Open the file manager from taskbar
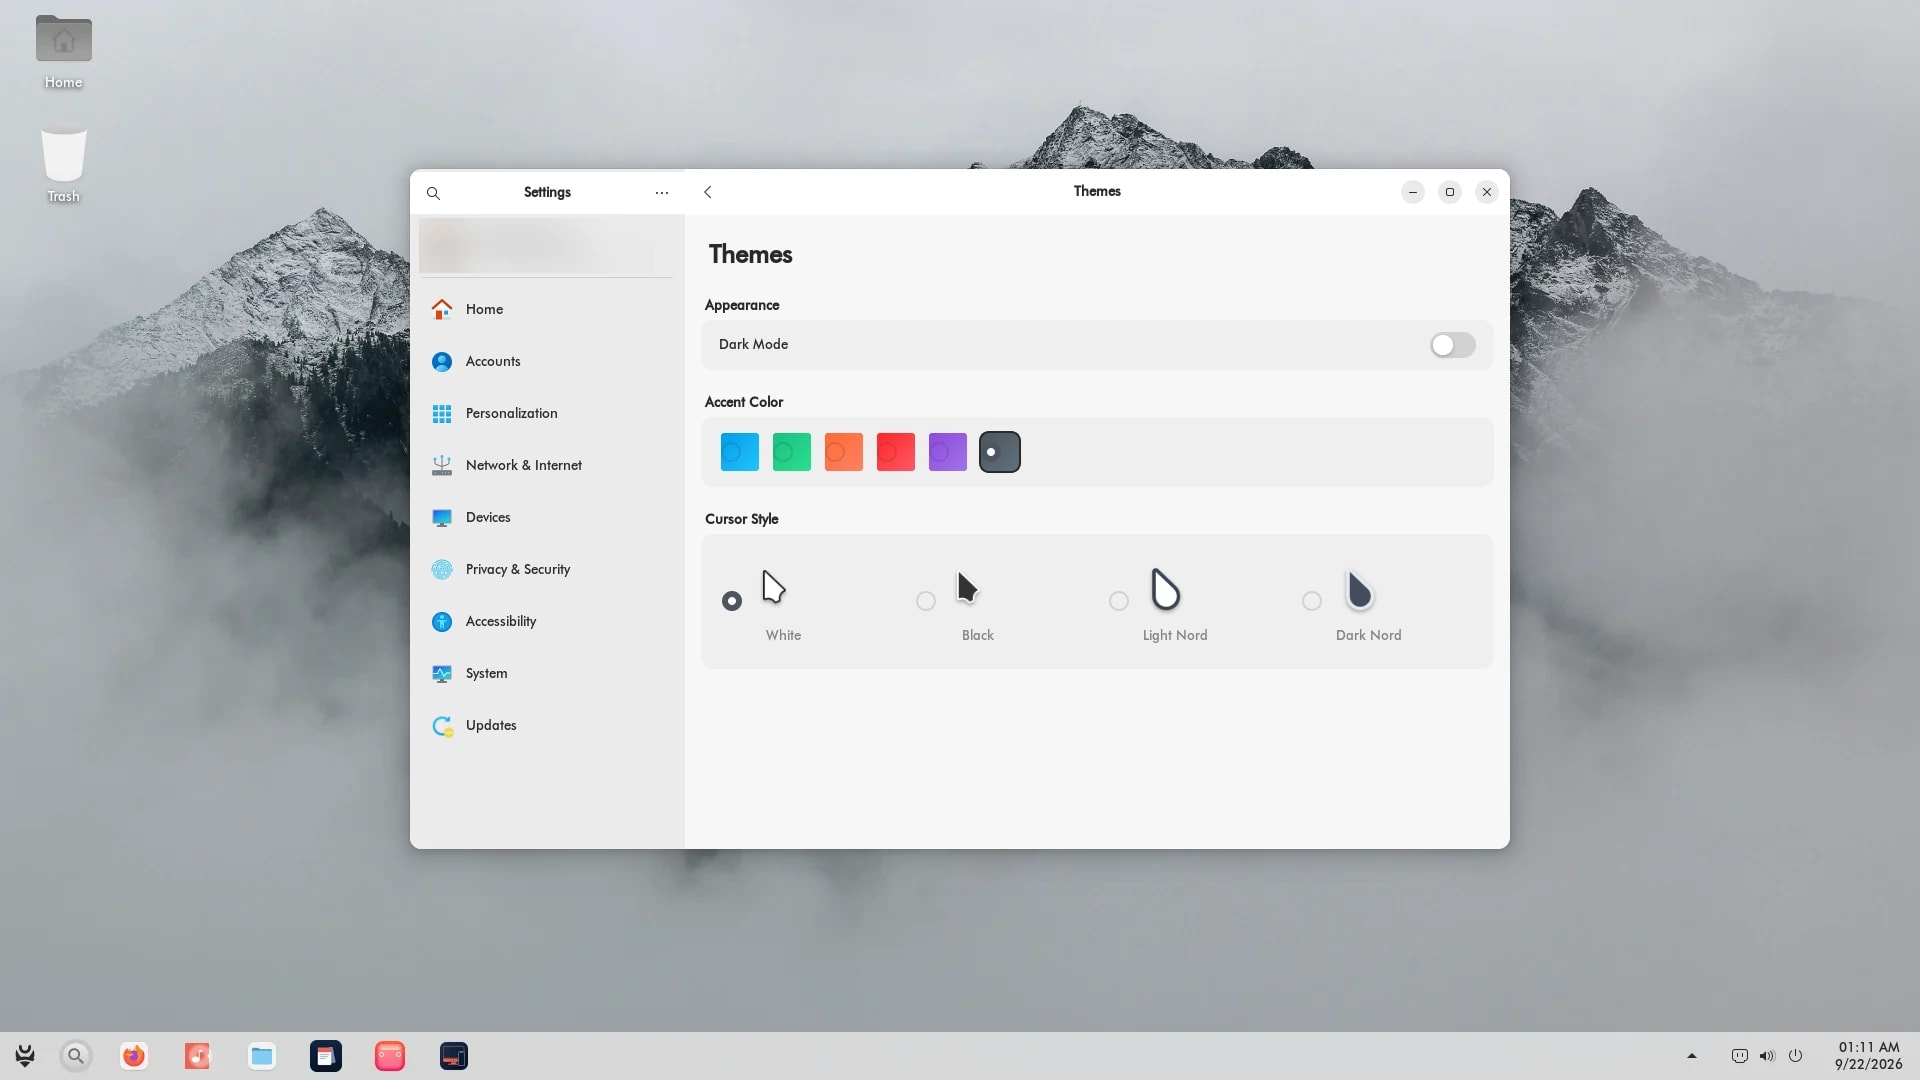The image size is (1920, 1080). pyautogui.click(x=261, y=1056)
